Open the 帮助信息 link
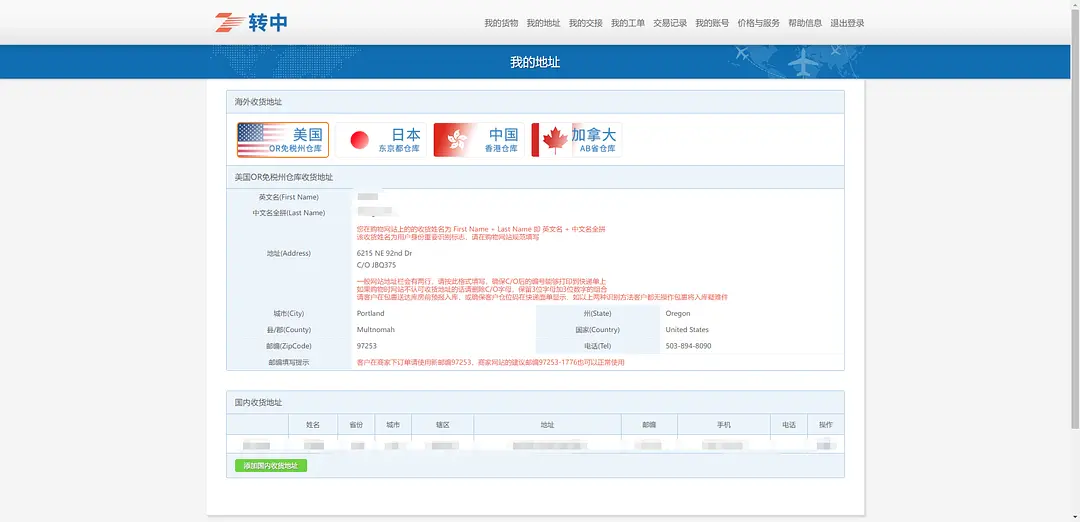The image size is (1080, 522). (805, 23)
